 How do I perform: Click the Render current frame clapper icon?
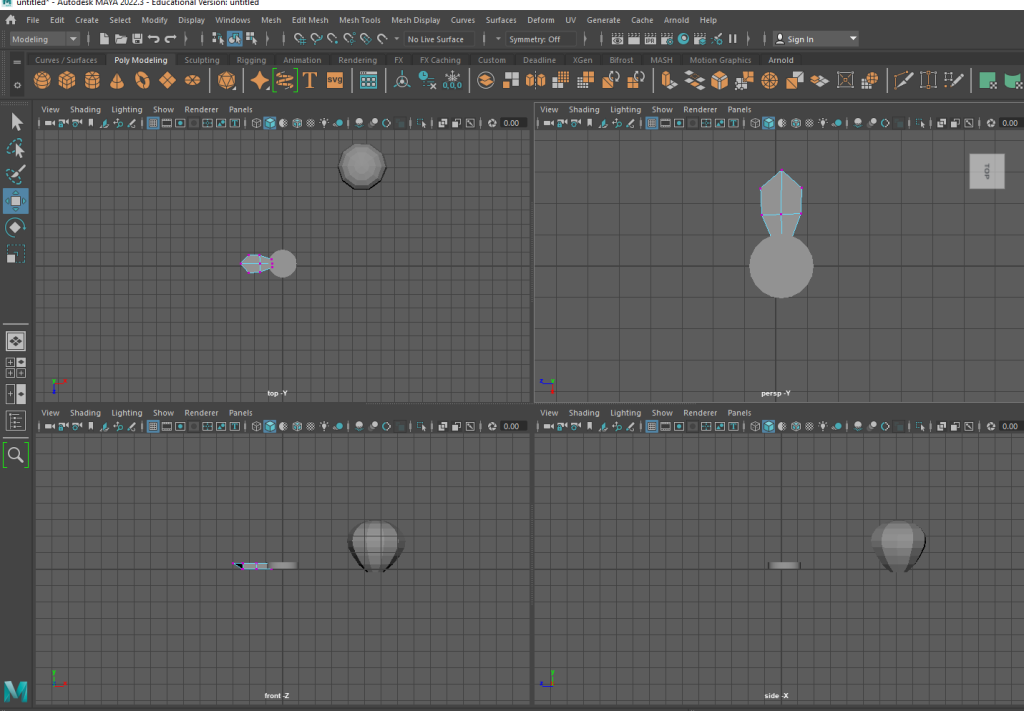(633, 39)
